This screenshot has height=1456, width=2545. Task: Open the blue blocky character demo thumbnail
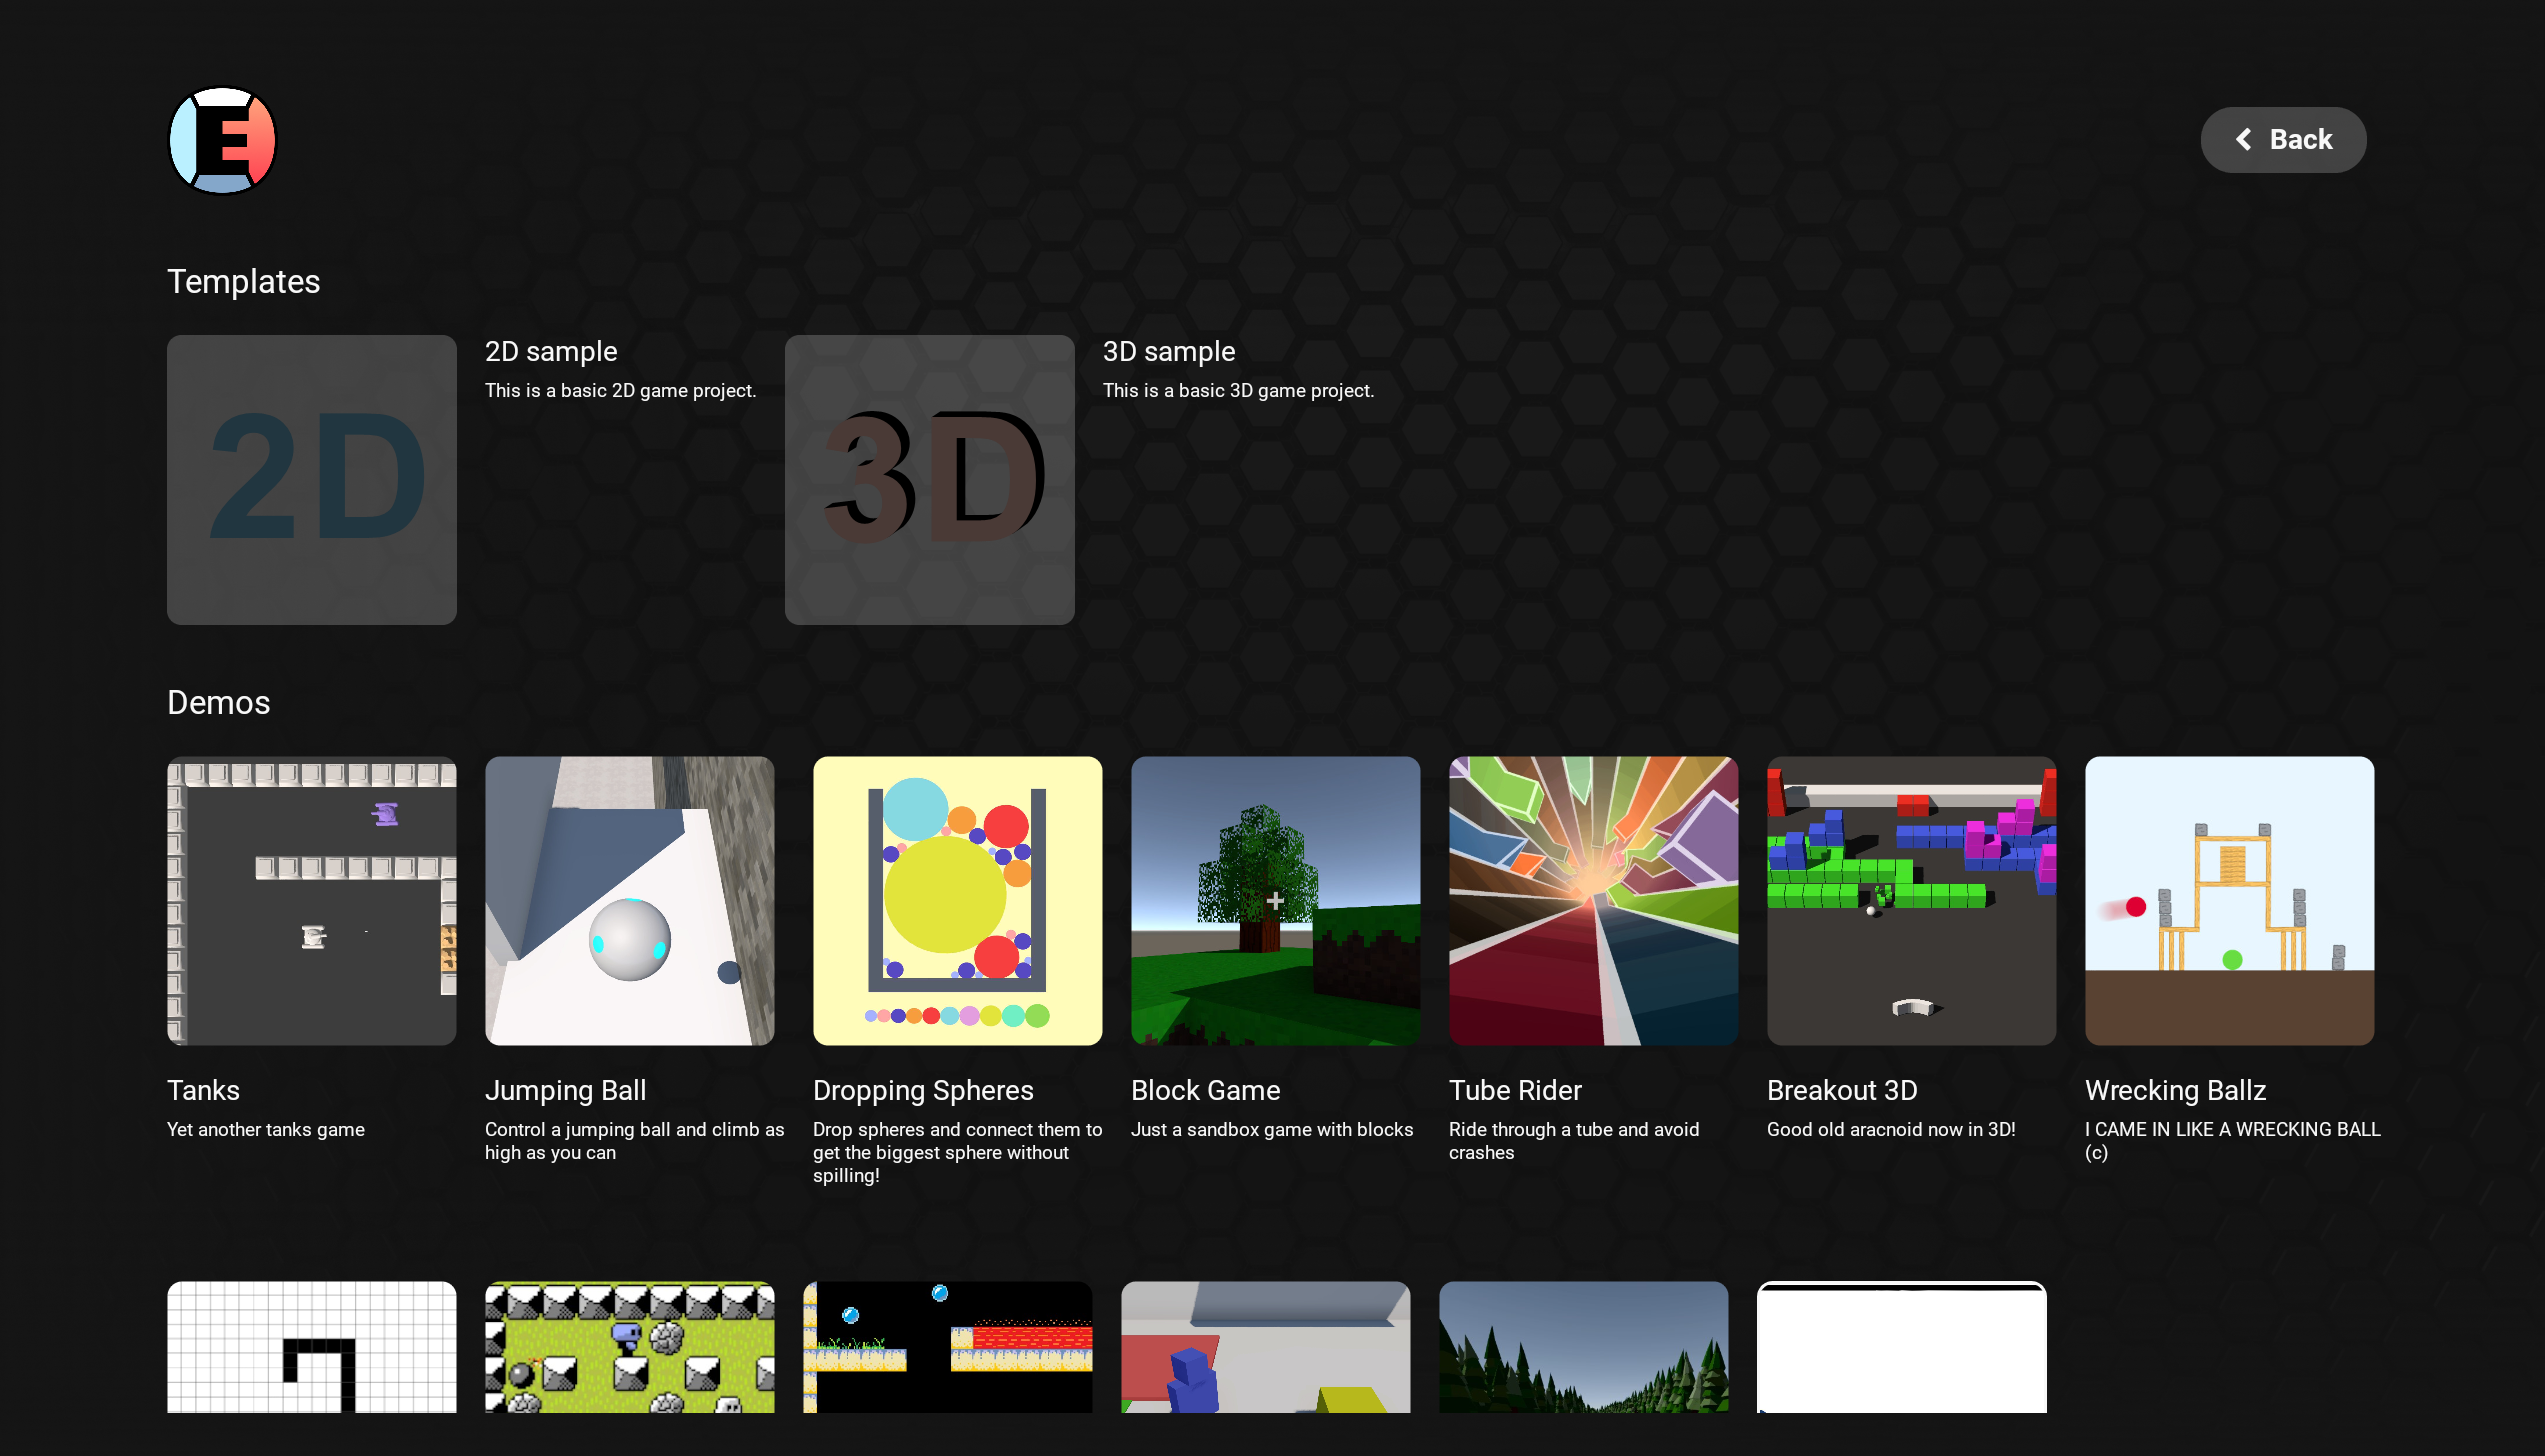click(x=1265, y=1346)
